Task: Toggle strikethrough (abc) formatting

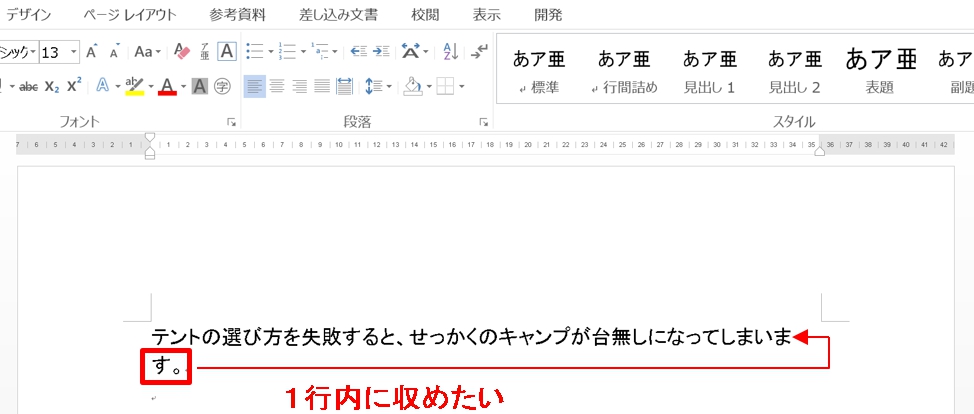Action: [x=29, y=86]
